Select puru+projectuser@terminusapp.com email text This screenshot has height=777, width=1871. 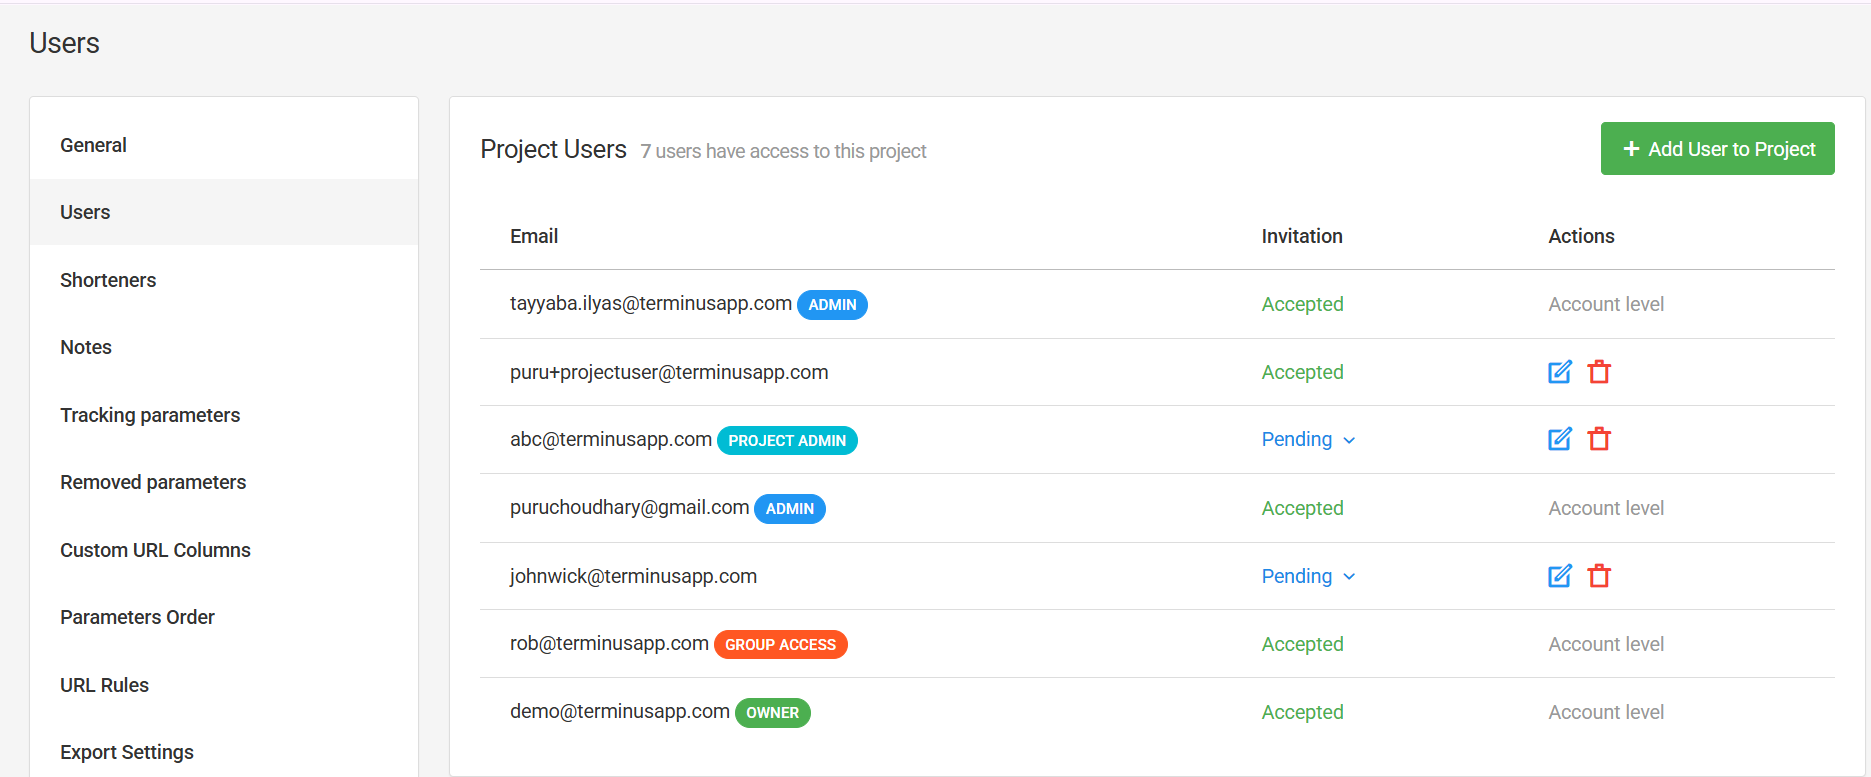pyautogui.click(x=669, y=372)
